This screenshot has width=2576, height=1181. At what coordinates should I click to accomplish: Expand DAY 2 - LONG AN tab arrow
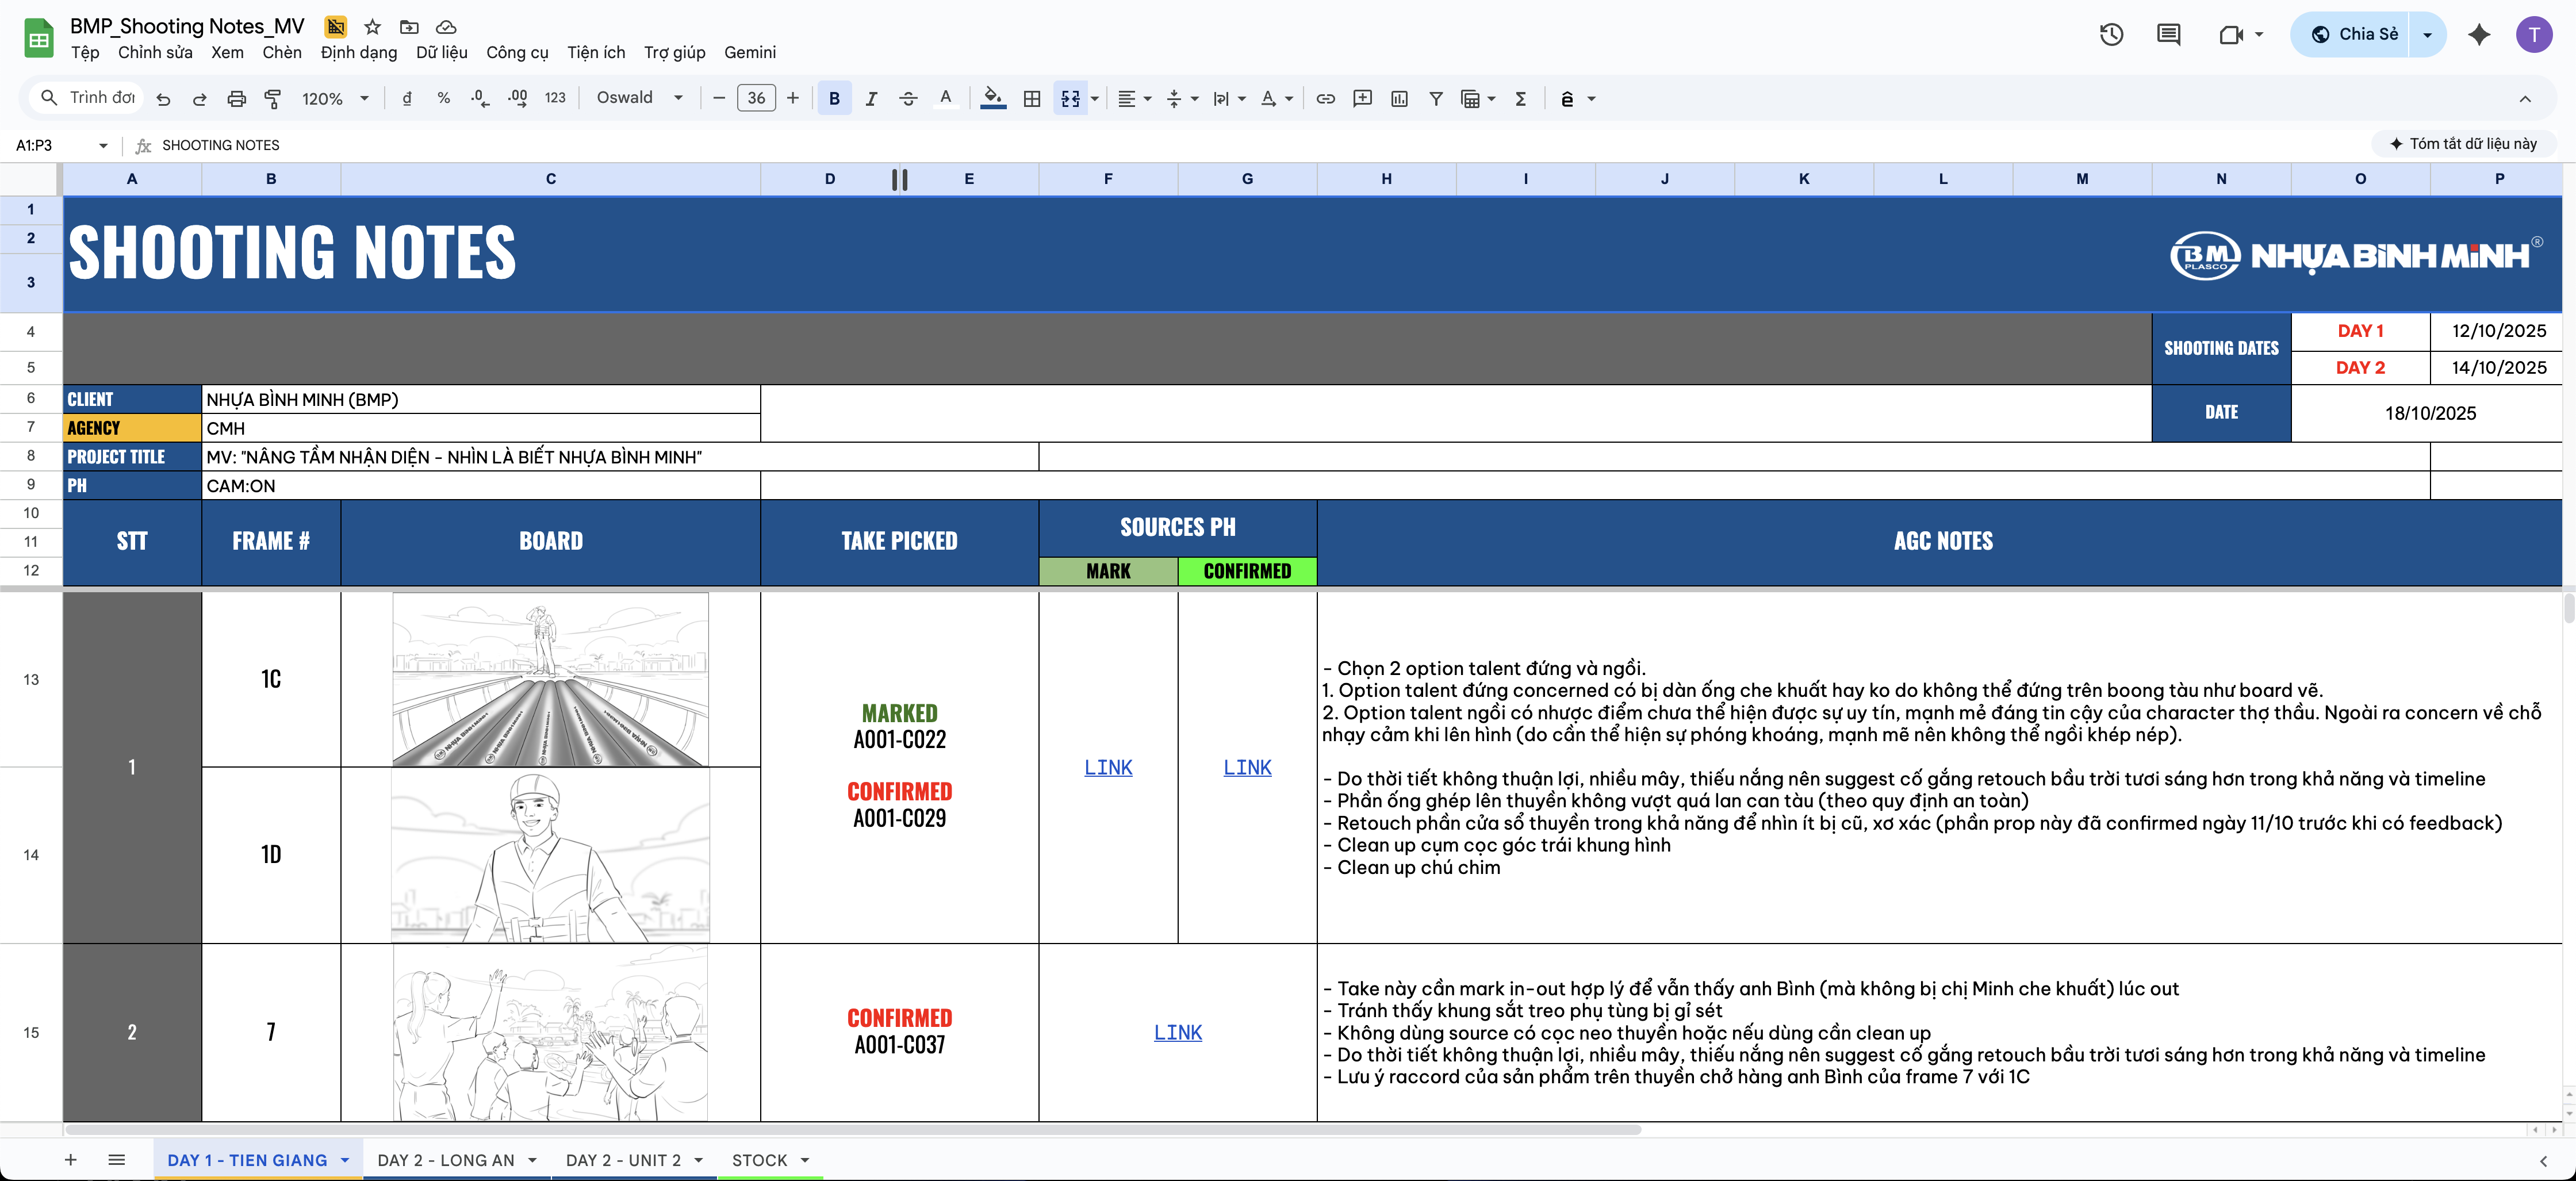pos(532,1160)
